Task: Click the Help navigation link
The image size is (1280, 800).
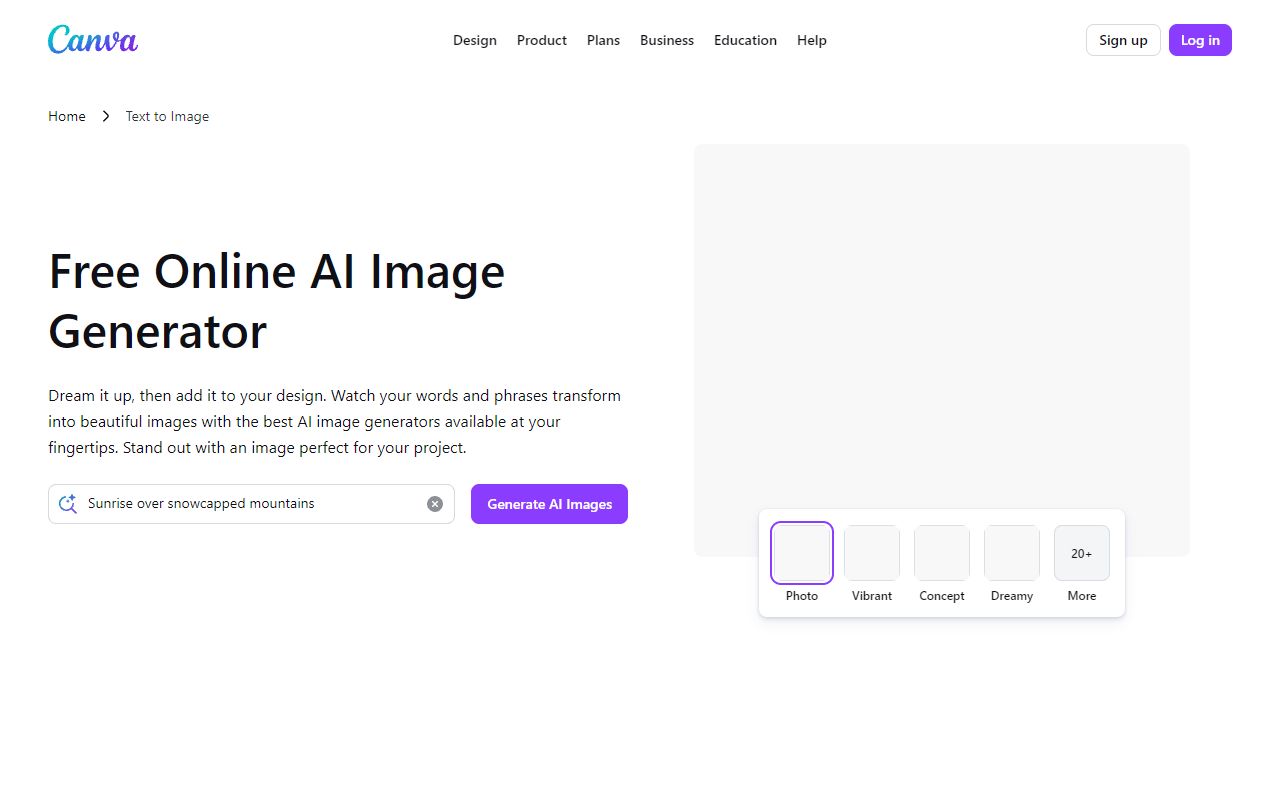Action: coord(811,40)
